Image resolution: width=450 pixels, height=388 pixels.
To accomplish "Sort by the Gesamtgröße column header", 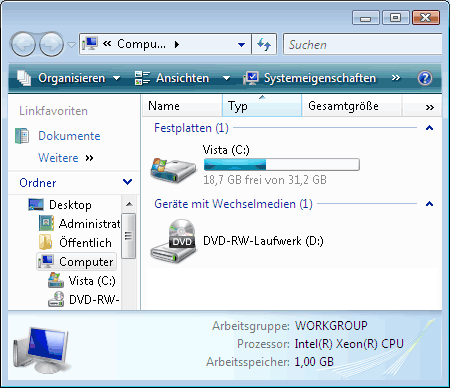I will 351,106.
